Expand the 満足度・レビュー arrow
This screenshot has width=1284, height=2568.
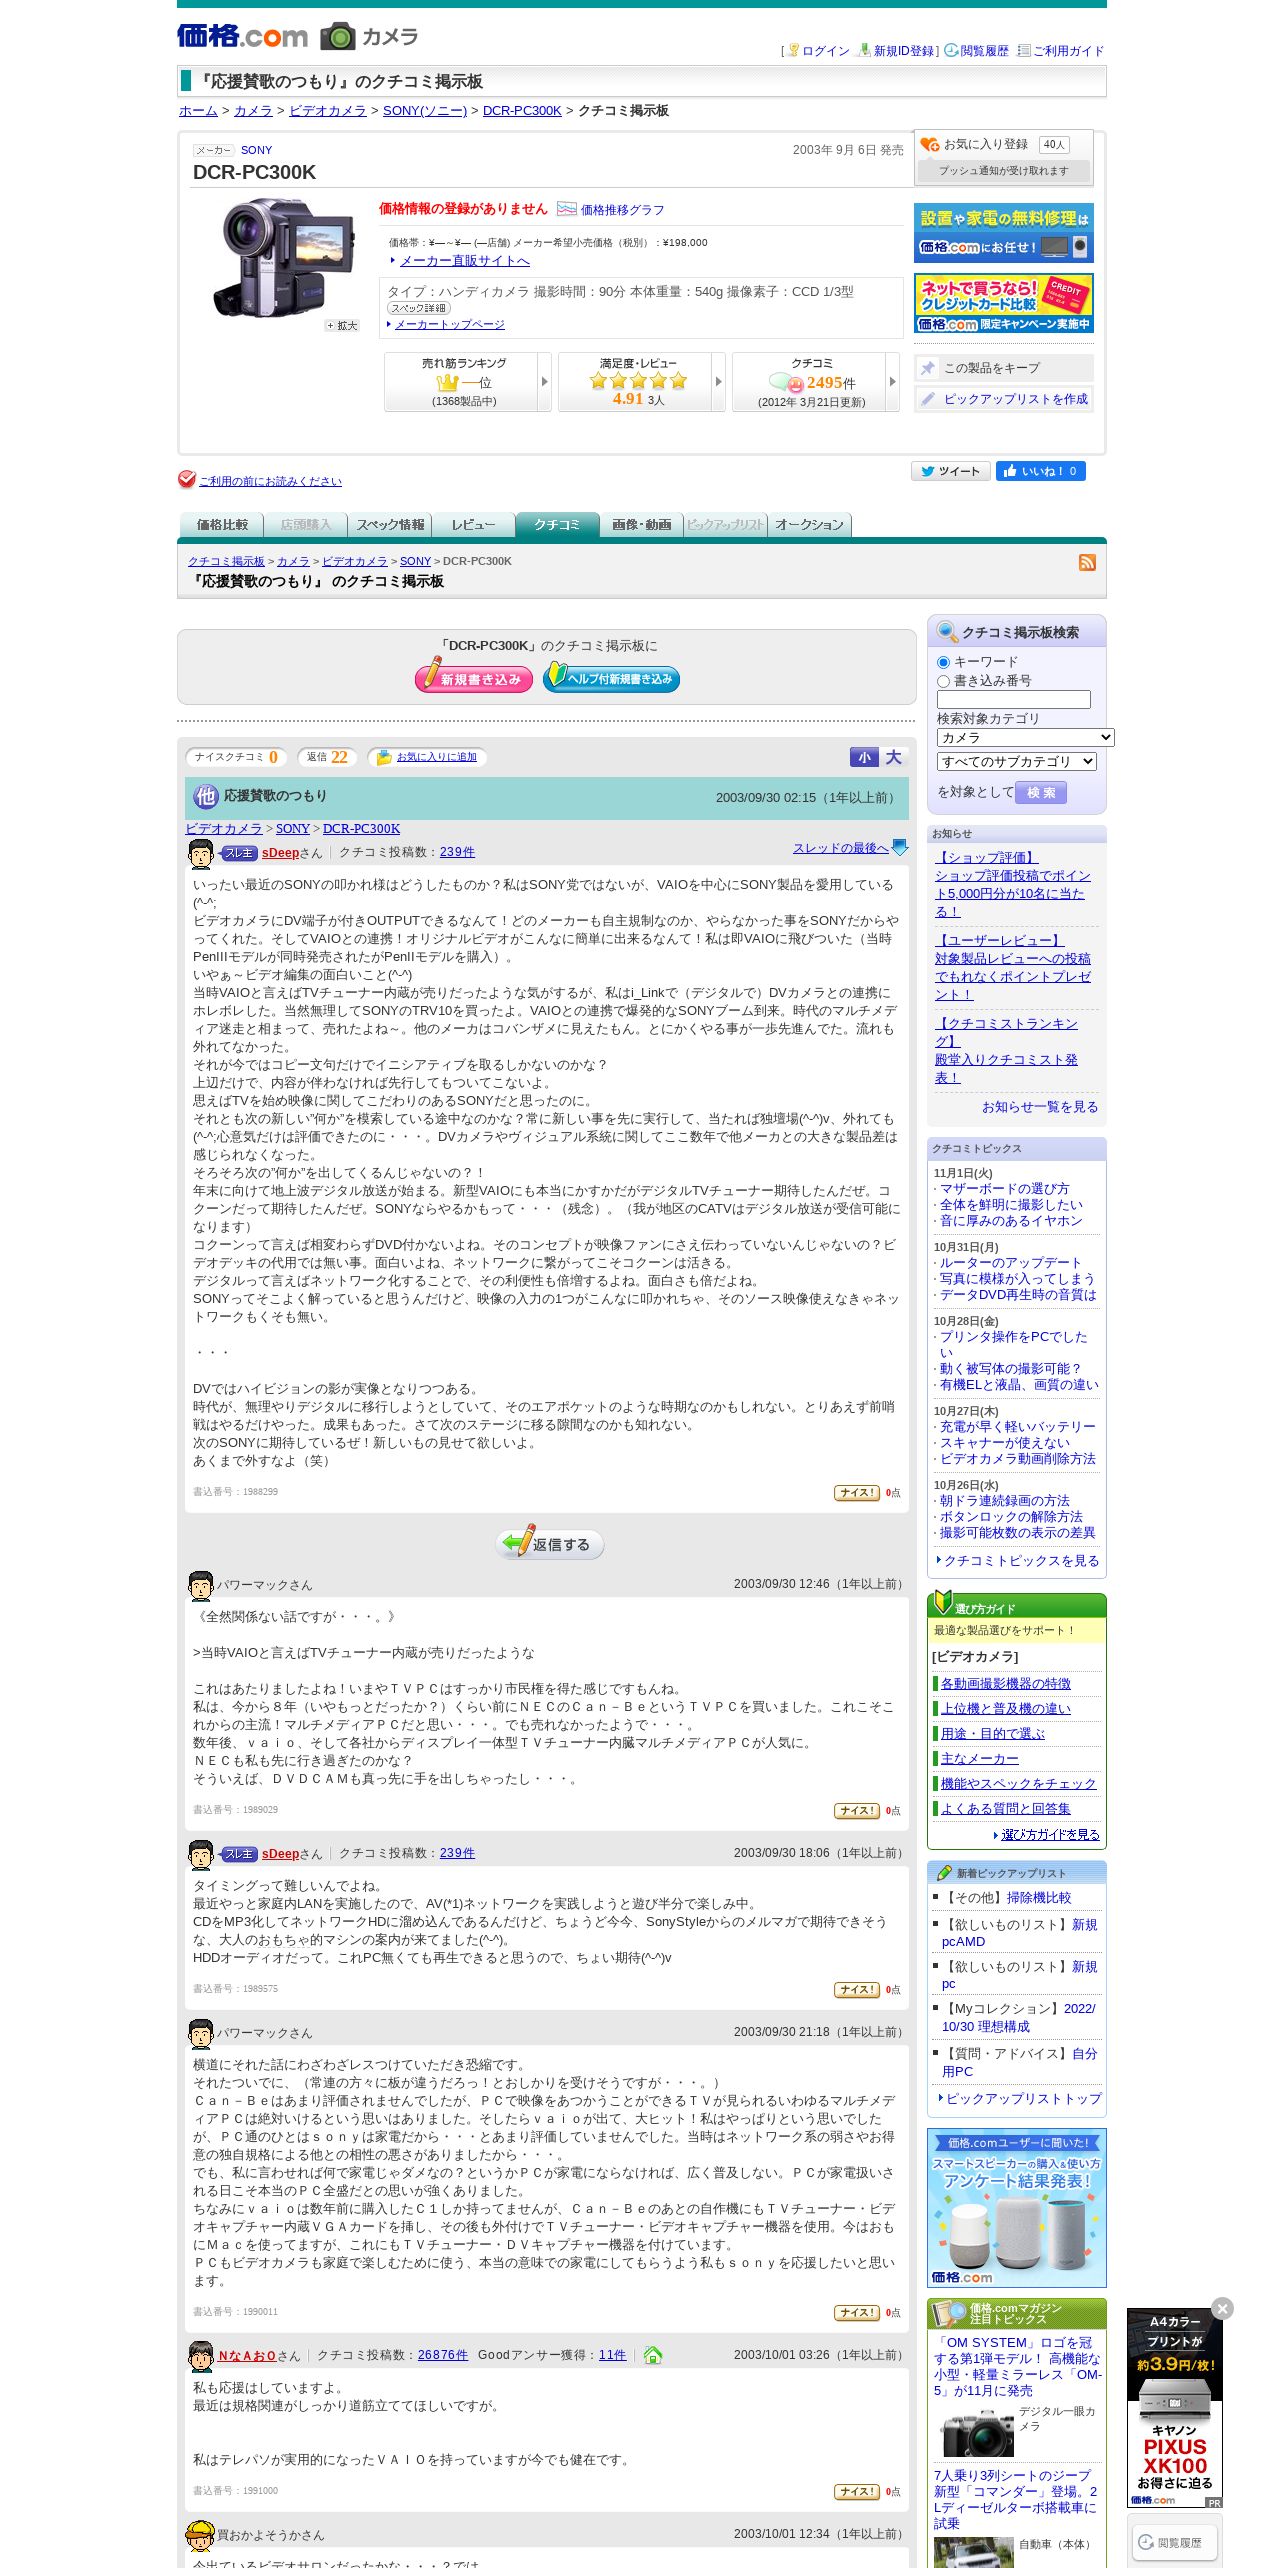(718, 382)
